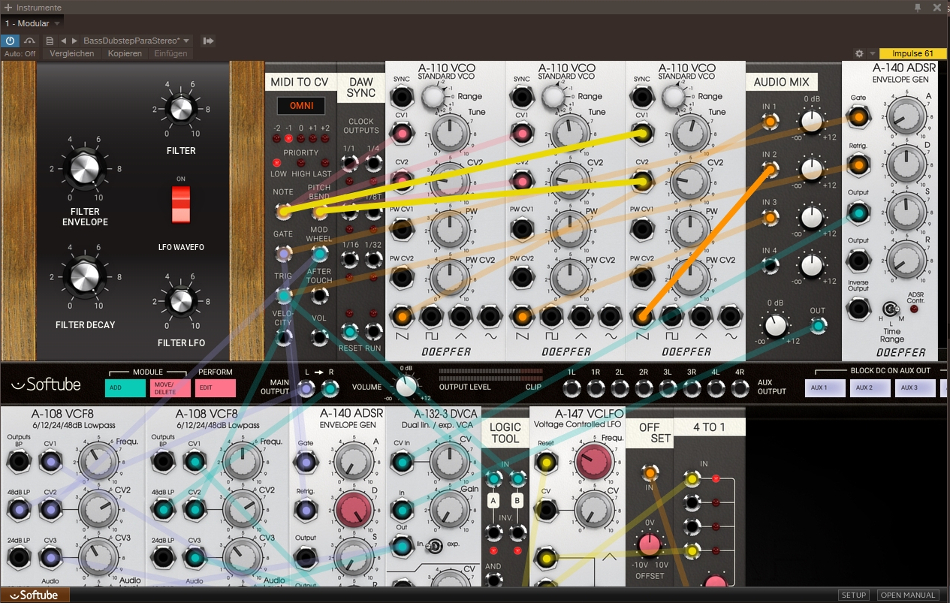Click Einfügen paste button

(x=171, y=53)
